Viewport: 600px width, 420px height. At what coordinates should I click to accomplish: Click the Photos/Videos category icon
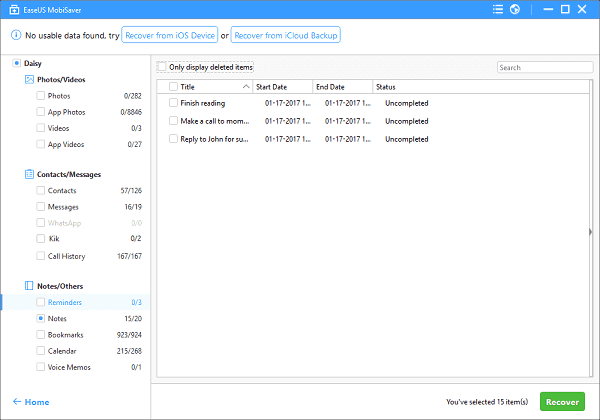click(x=29, y=79)
